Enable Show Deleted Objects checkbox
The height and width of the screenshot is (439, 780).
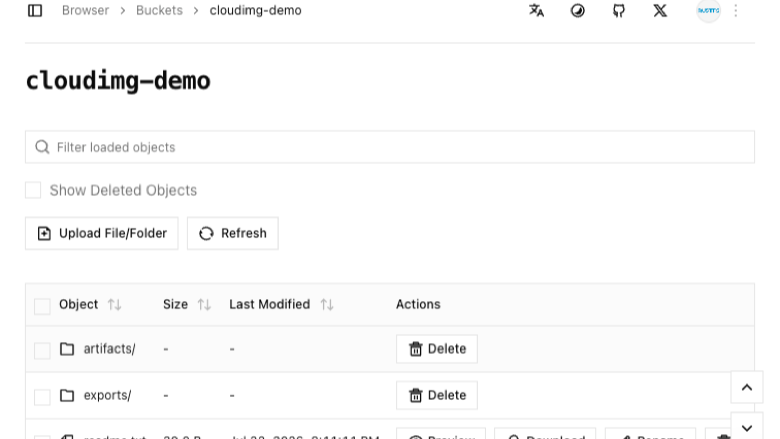[x=33, y=190]
